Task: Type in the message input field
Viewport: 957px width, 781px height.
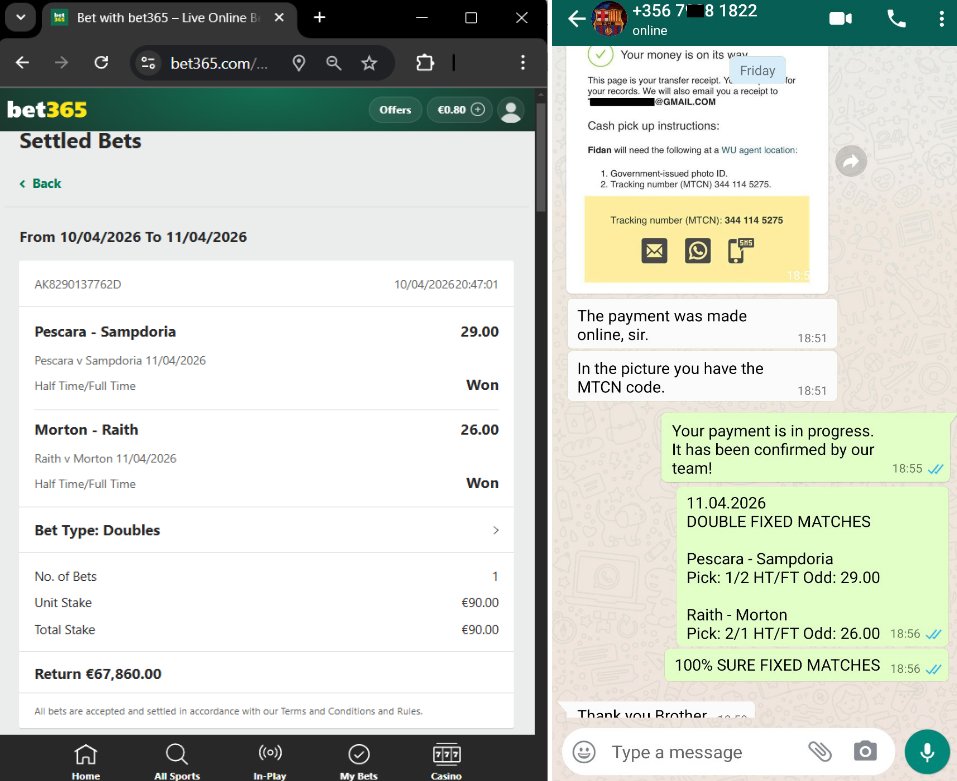Action: [x=690, y=752]
